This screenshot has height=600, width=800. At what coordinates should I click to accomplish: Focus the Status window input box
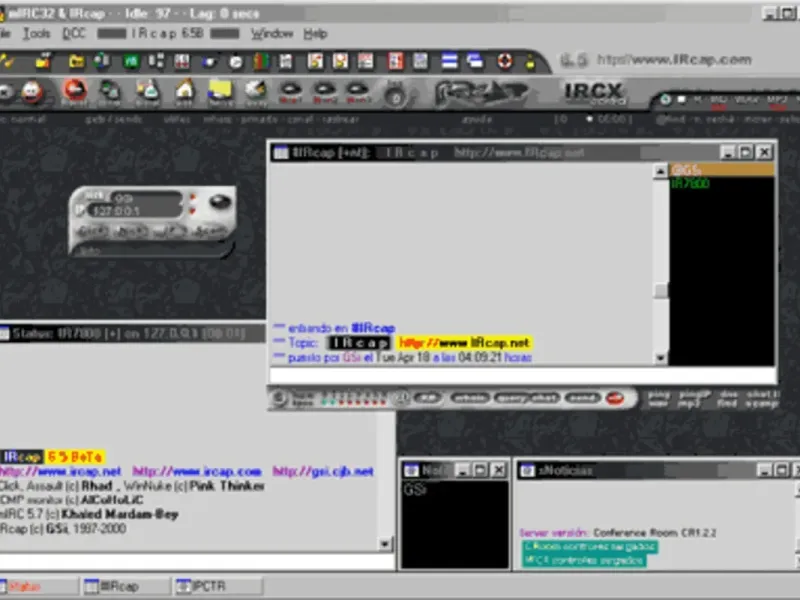(197, 561)
